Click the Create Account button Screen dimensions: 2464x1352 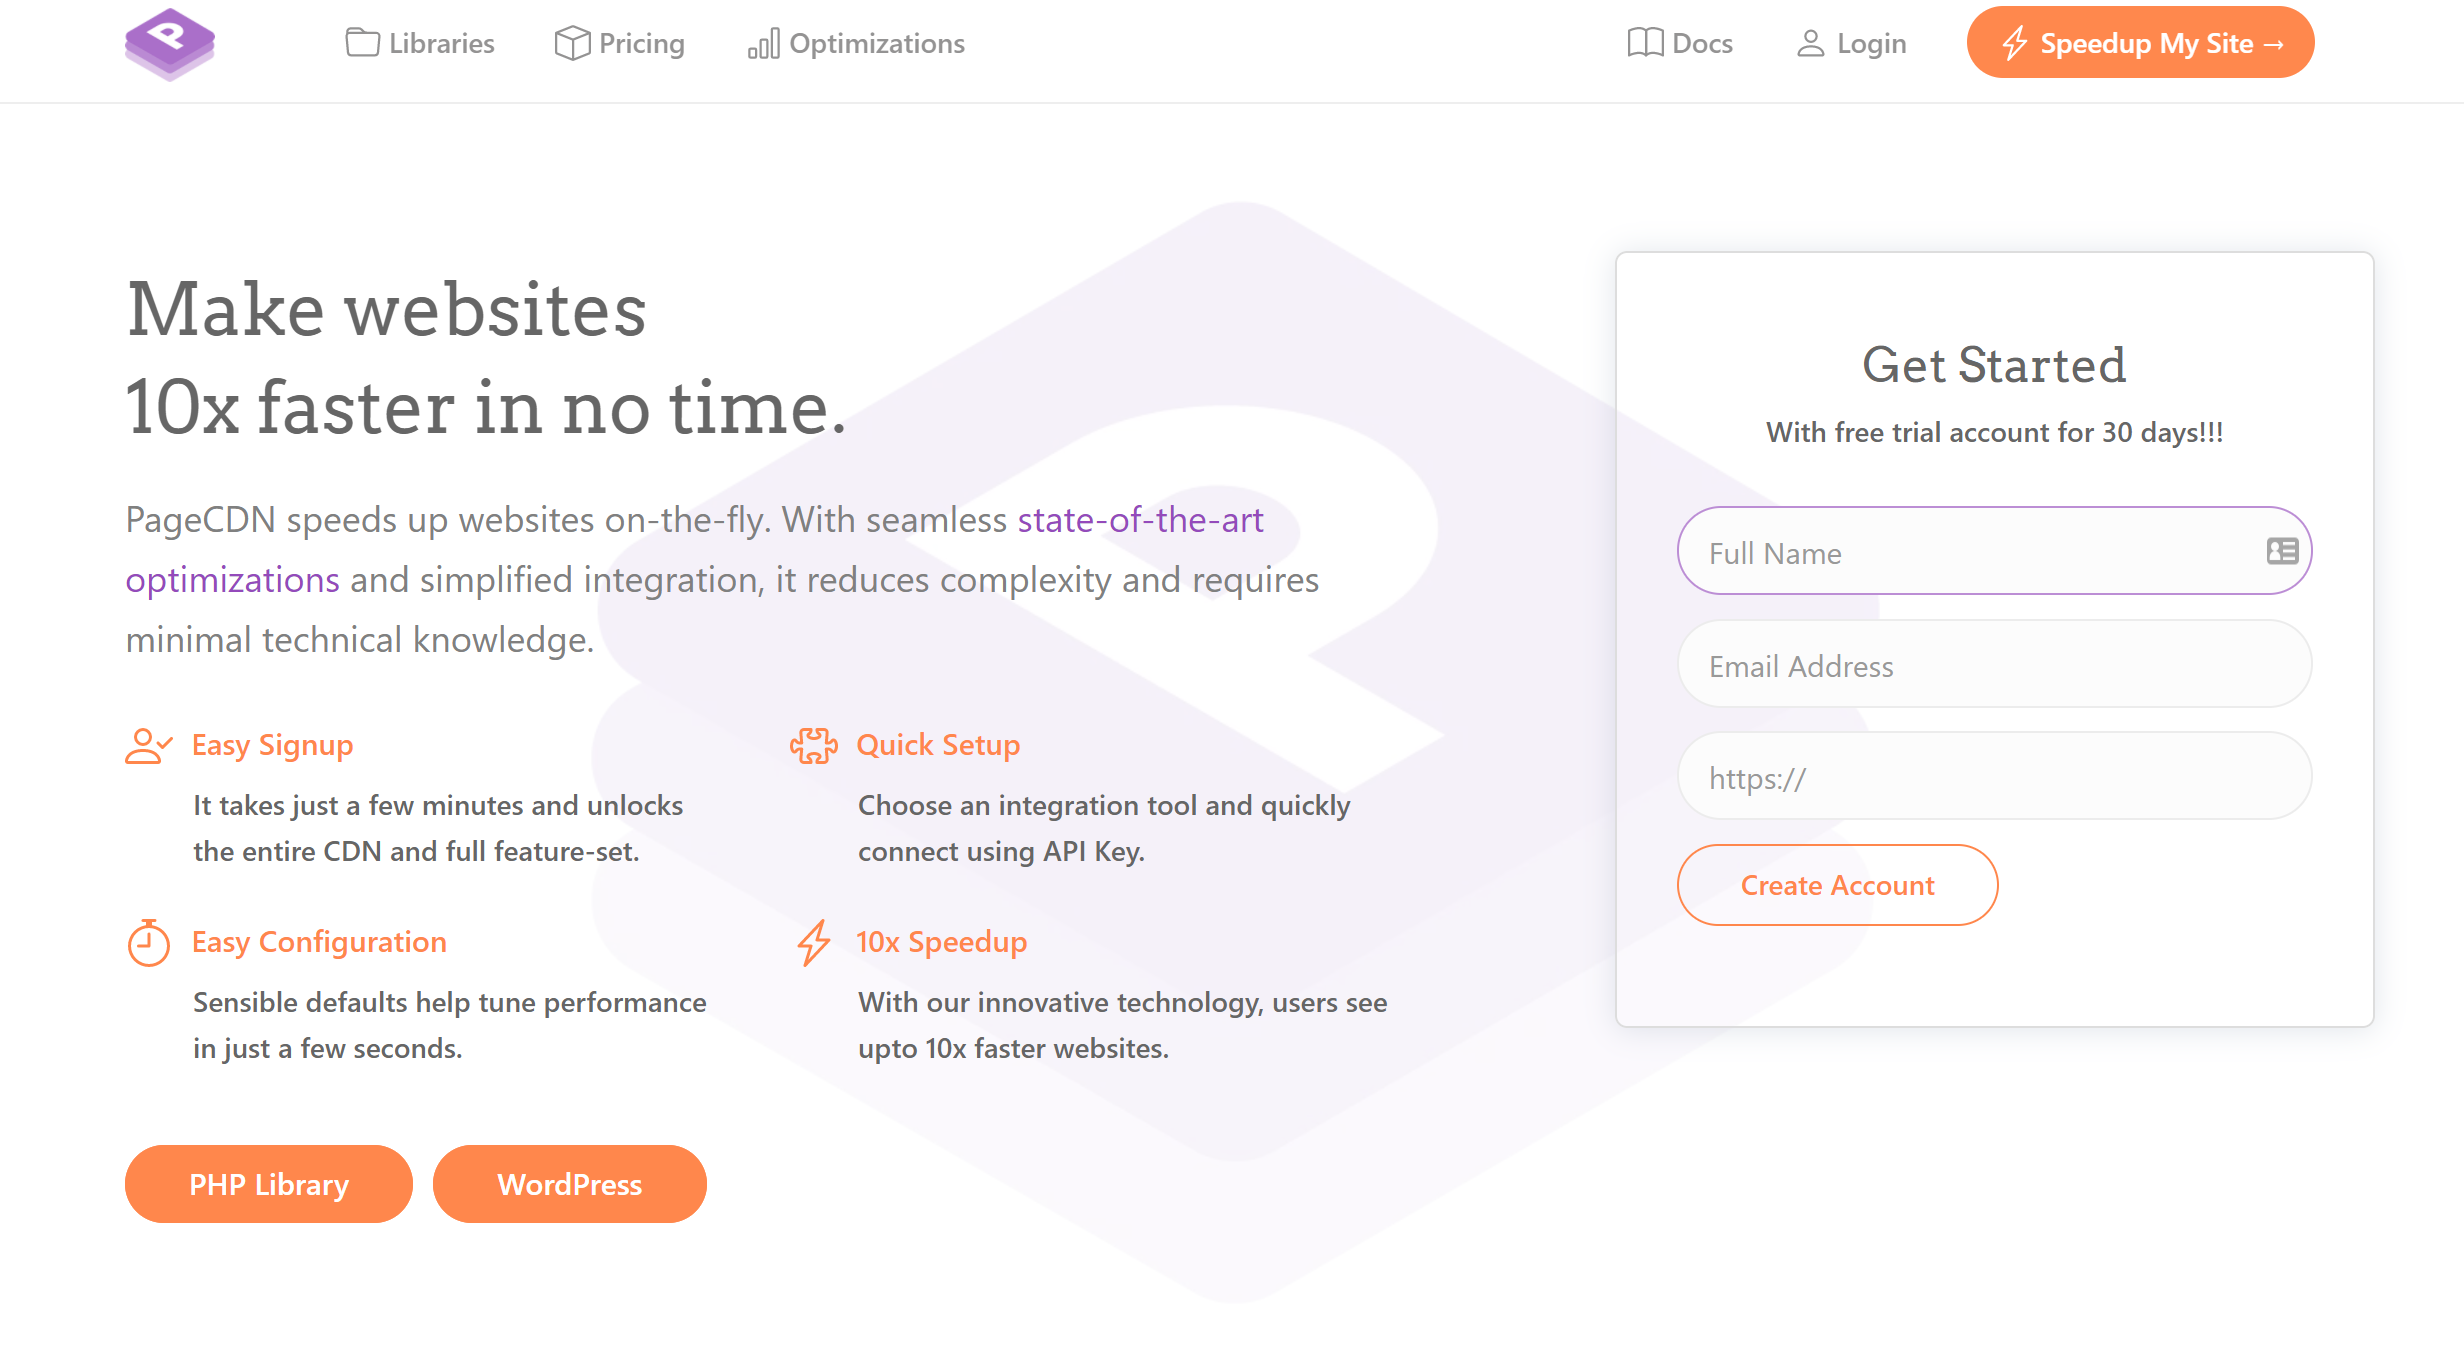1837,885
